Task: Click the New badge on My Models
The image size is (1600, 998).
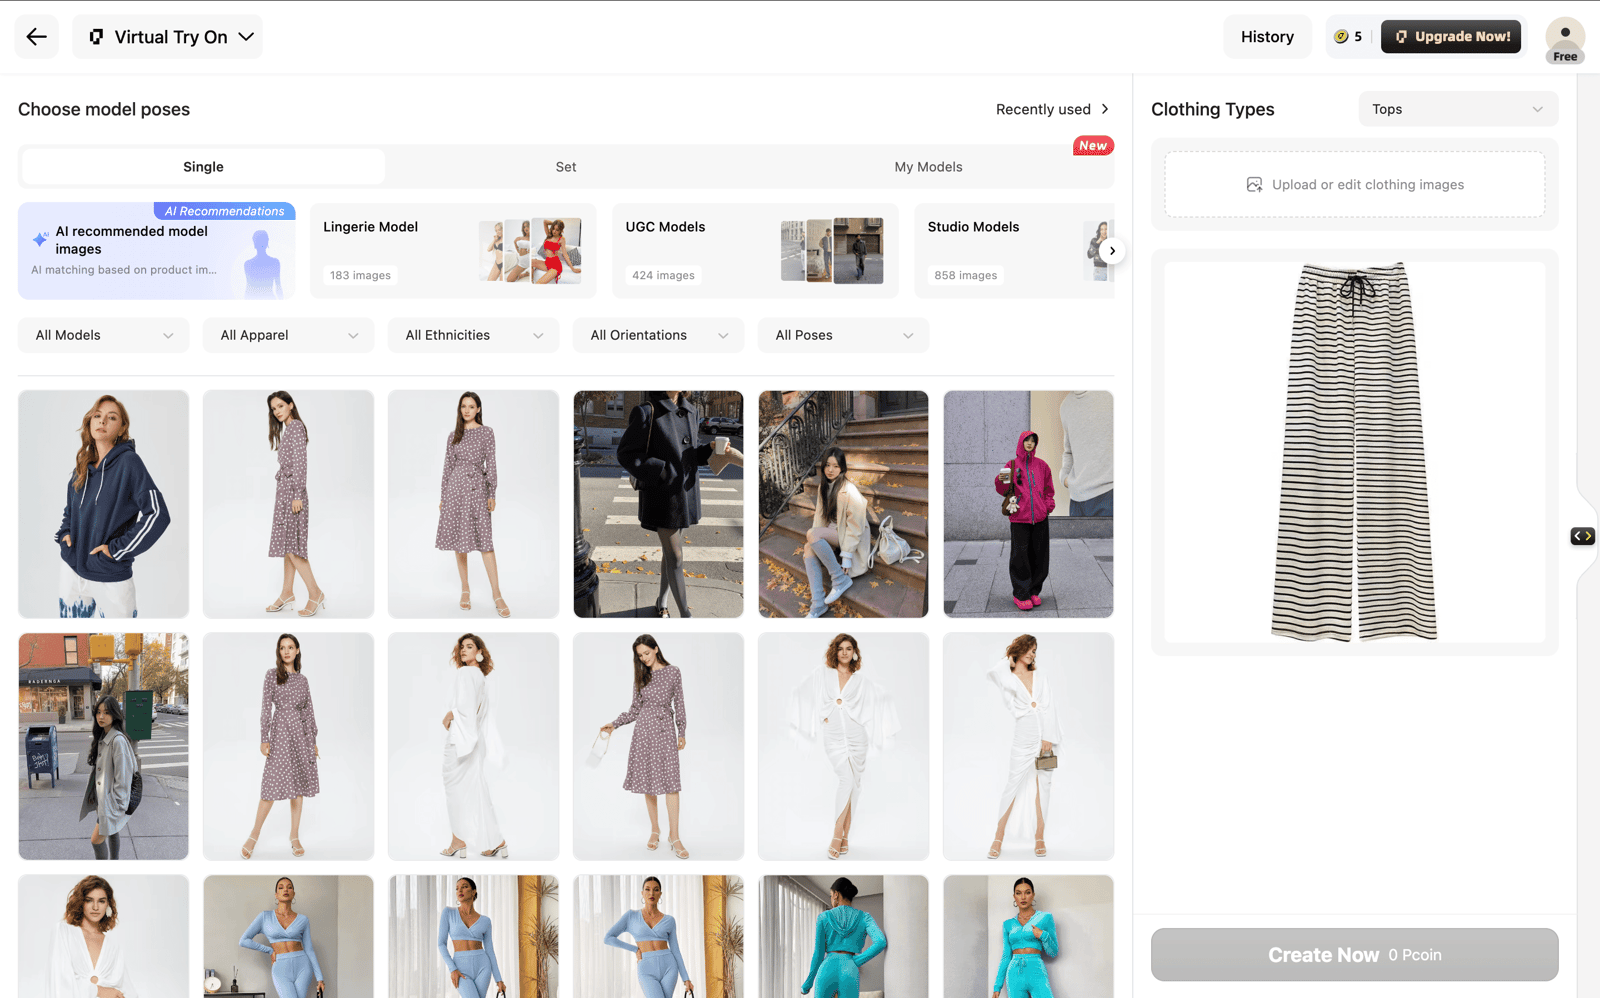Action: 1093,145
